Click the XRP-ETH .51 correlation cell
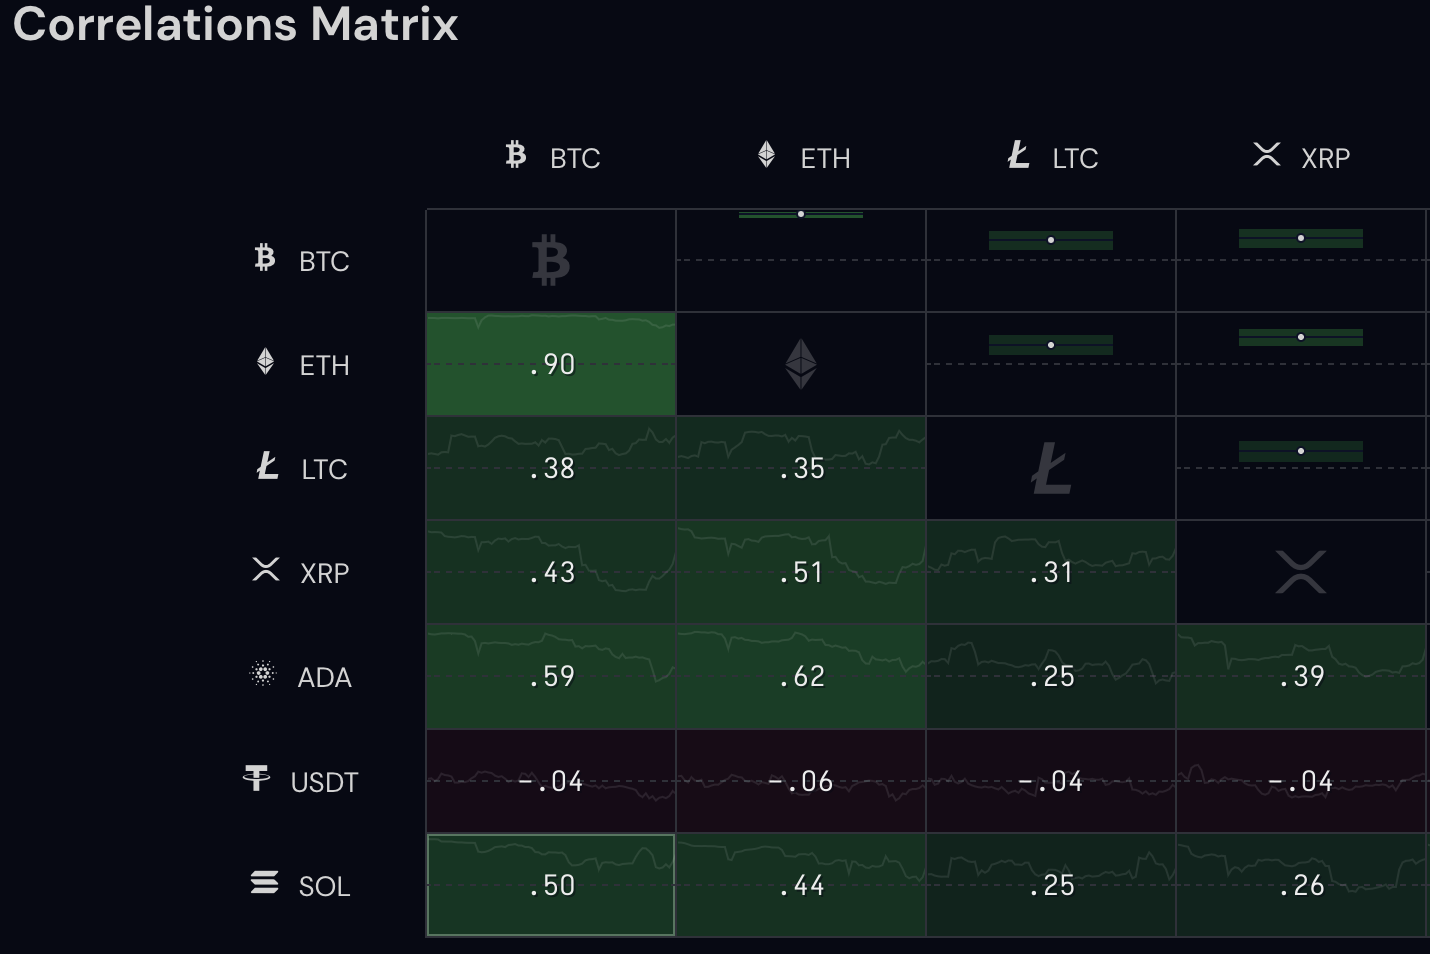The width and height of the screenshot is (1430, 954). point(801,572)
